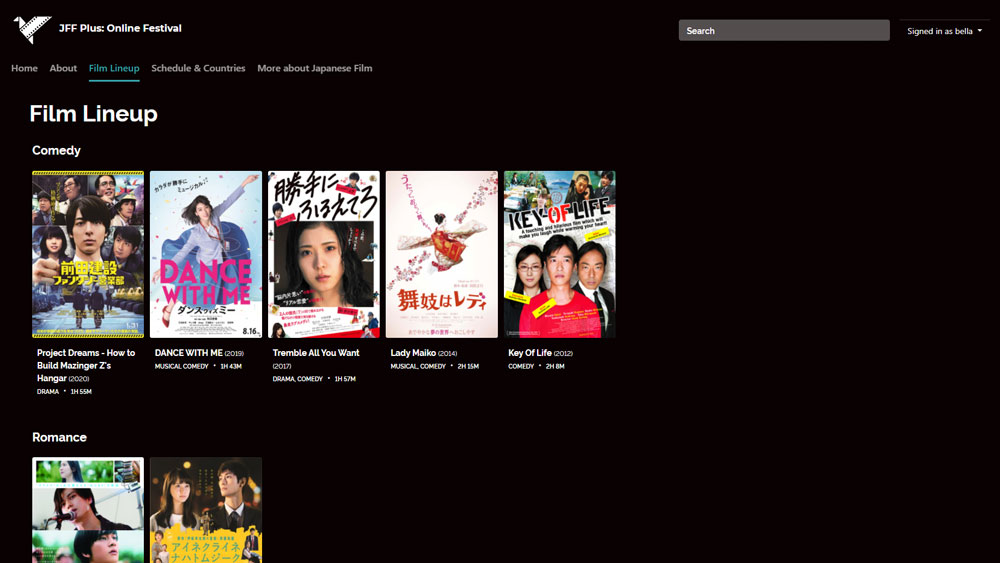Viewport: 1000px width, 563px height.
Task: Click the DRAMA, COMEDY • 1H 57M text
Action: tap(314, 379)
